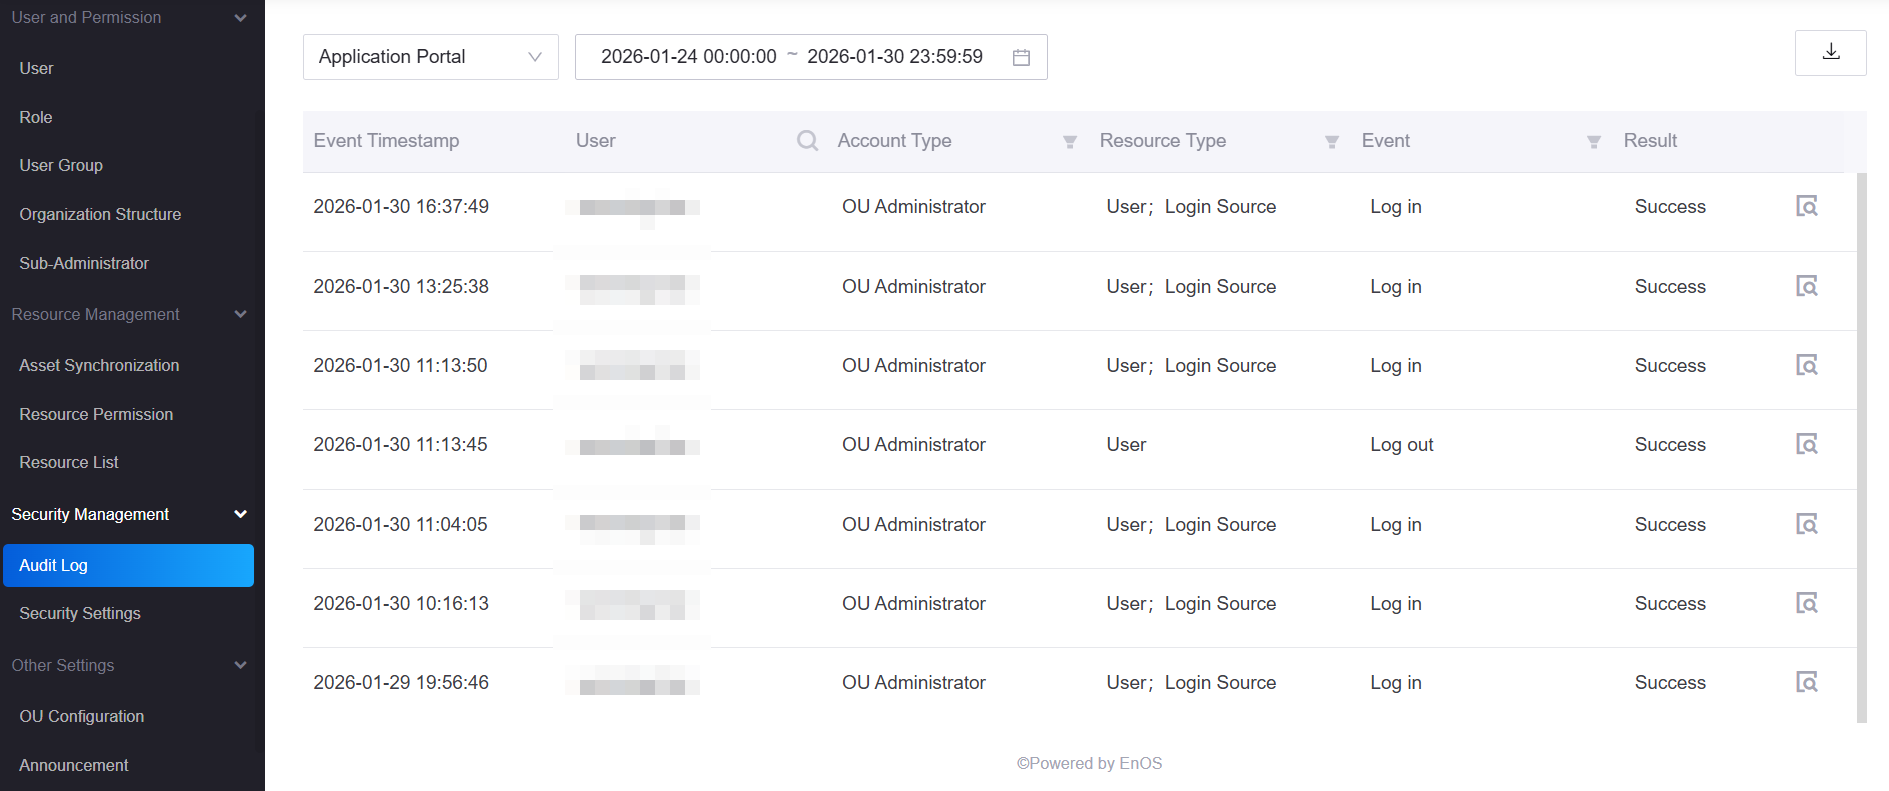Open the Application Portal dropdown
1889x791 pixels.
pyautogui.click(x=430, y=57)
